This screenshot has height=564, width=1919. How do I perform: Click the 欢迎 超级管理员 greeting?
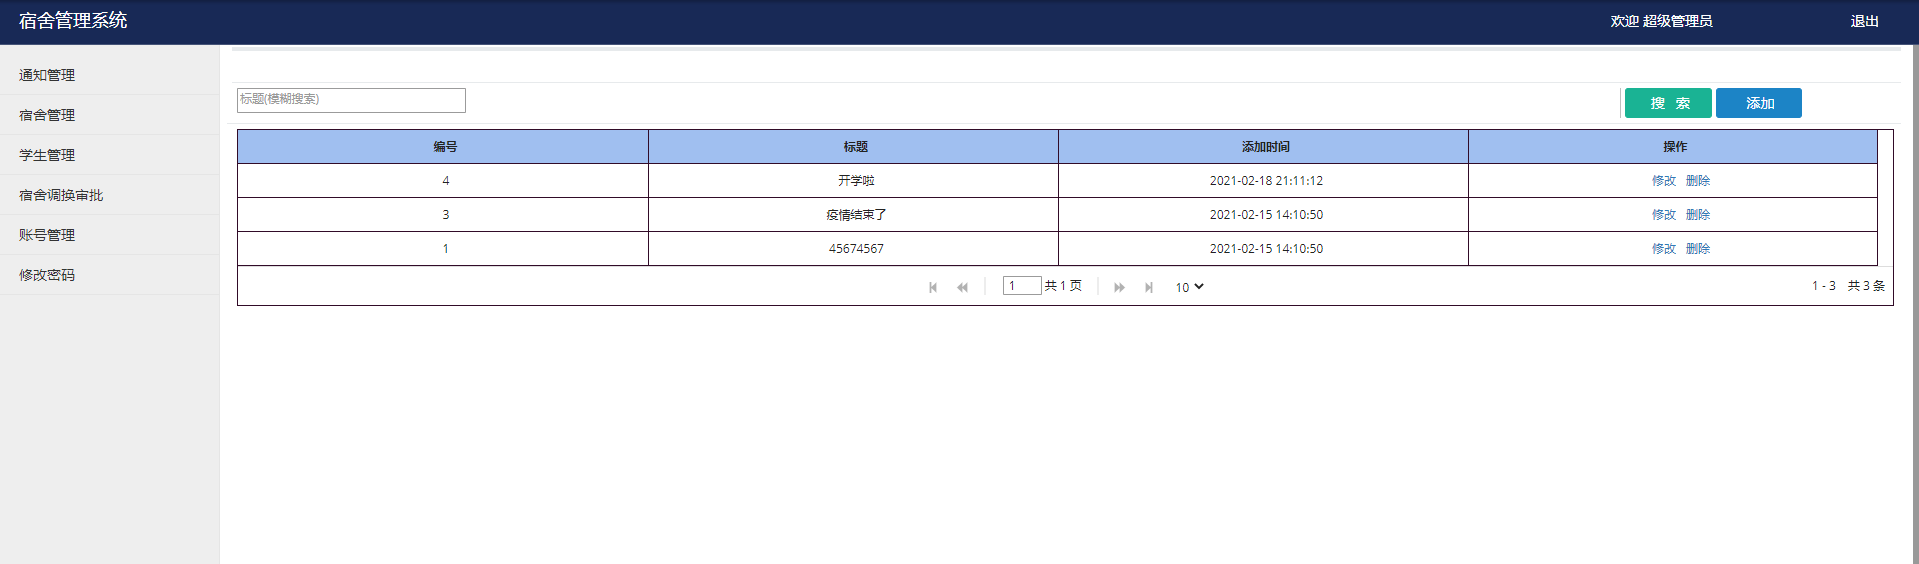1661,21
